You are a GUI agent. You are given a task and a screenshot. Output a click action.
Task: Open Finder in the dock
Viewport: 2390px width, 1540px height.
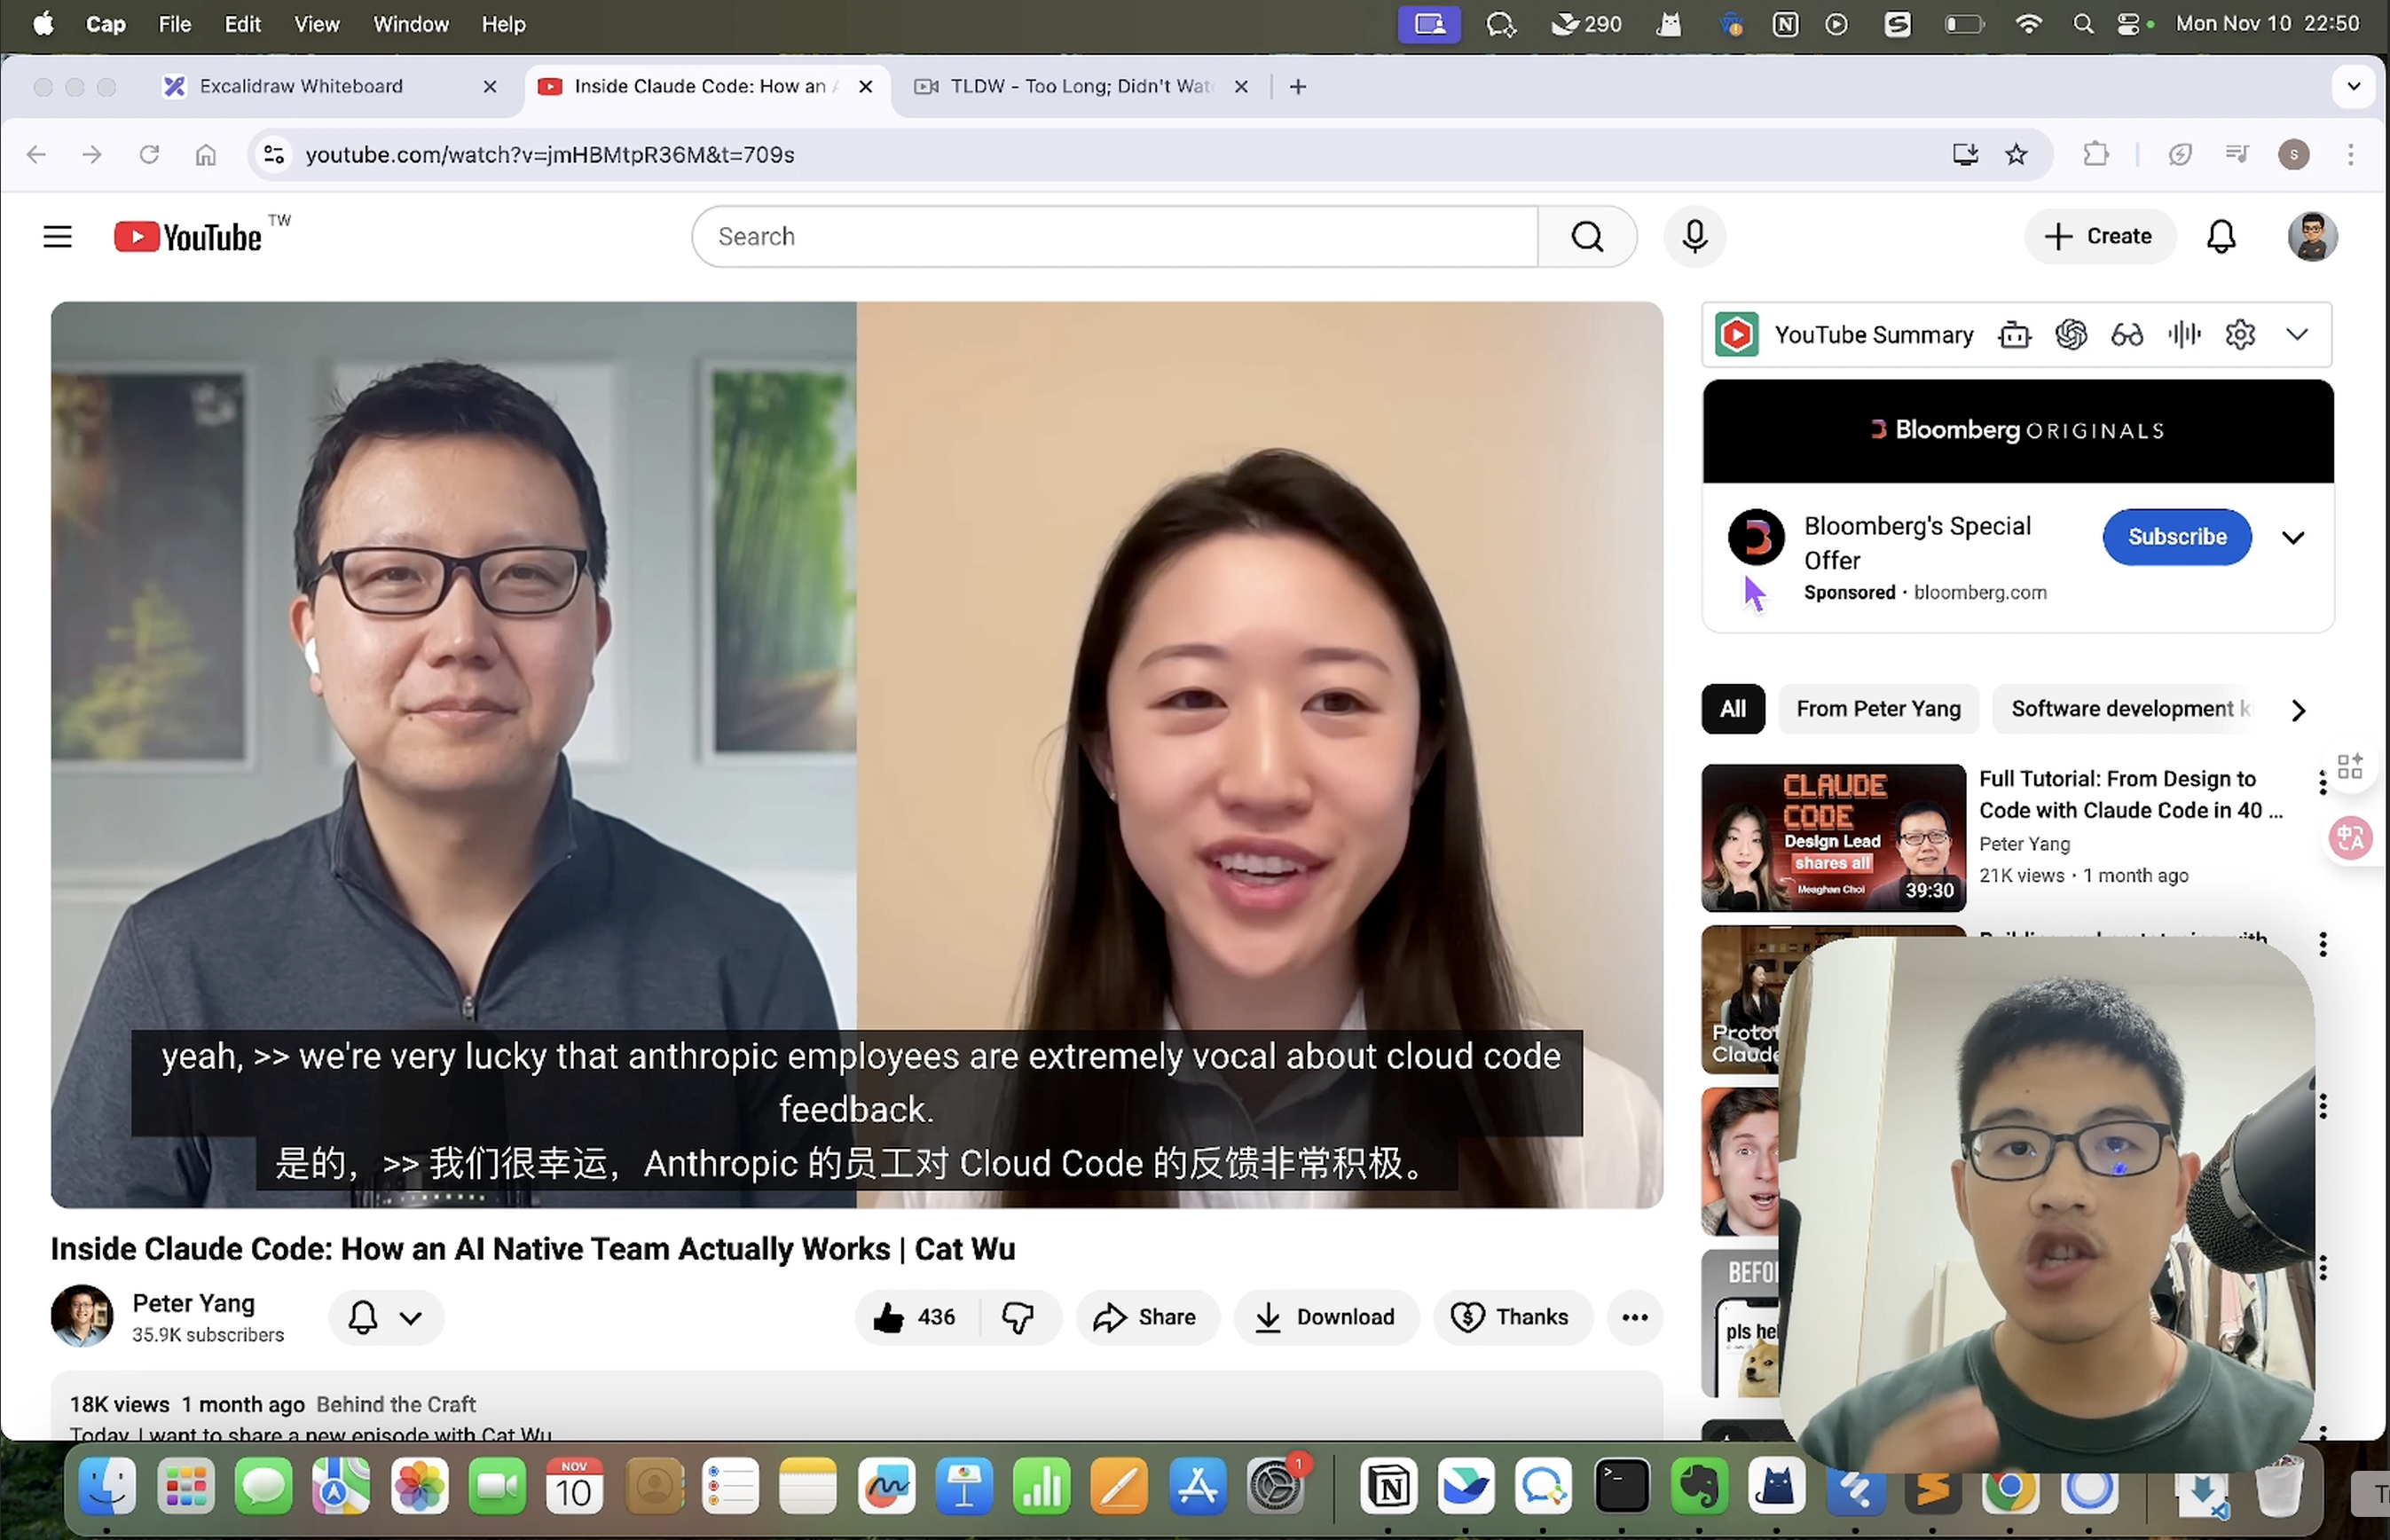pyautogui.click(x=108, y=1487)
